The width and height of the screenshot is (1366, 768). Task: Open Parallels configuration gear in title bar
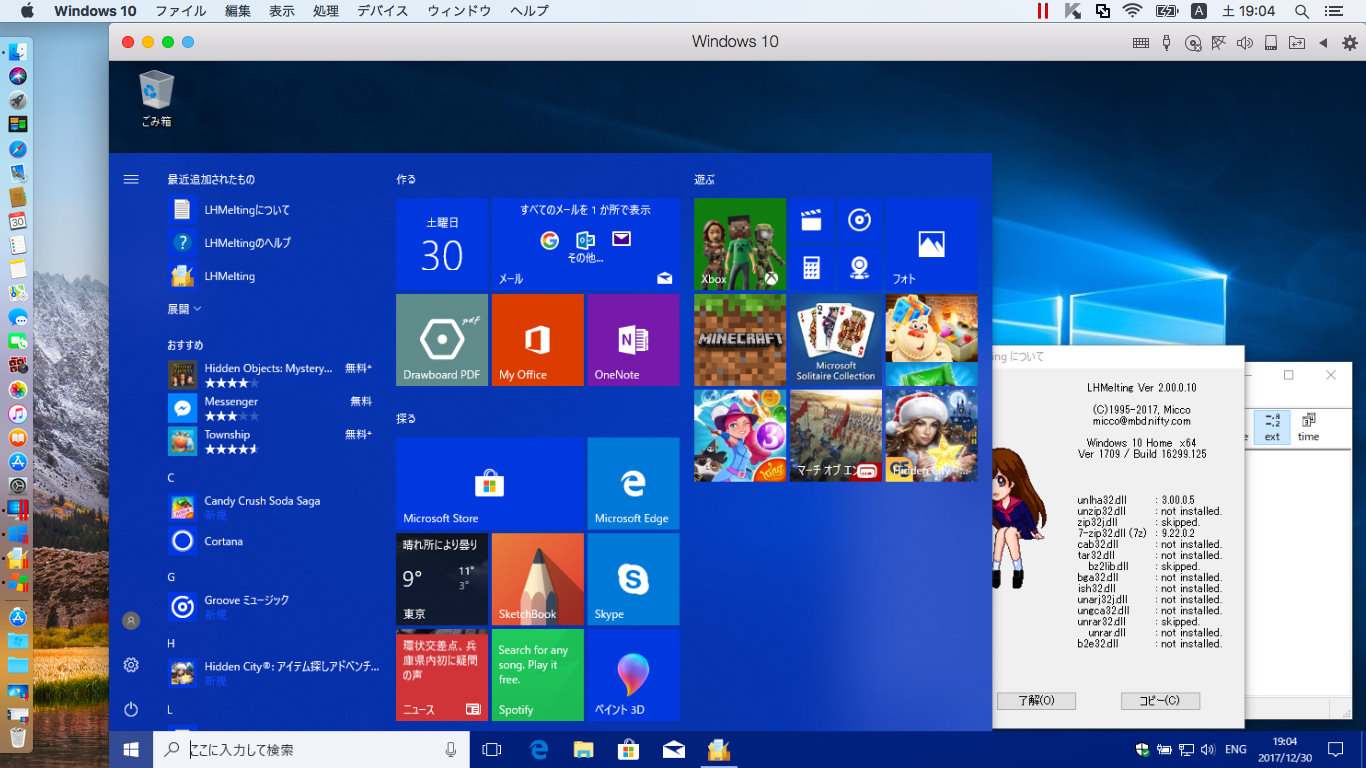[1350, 42]
